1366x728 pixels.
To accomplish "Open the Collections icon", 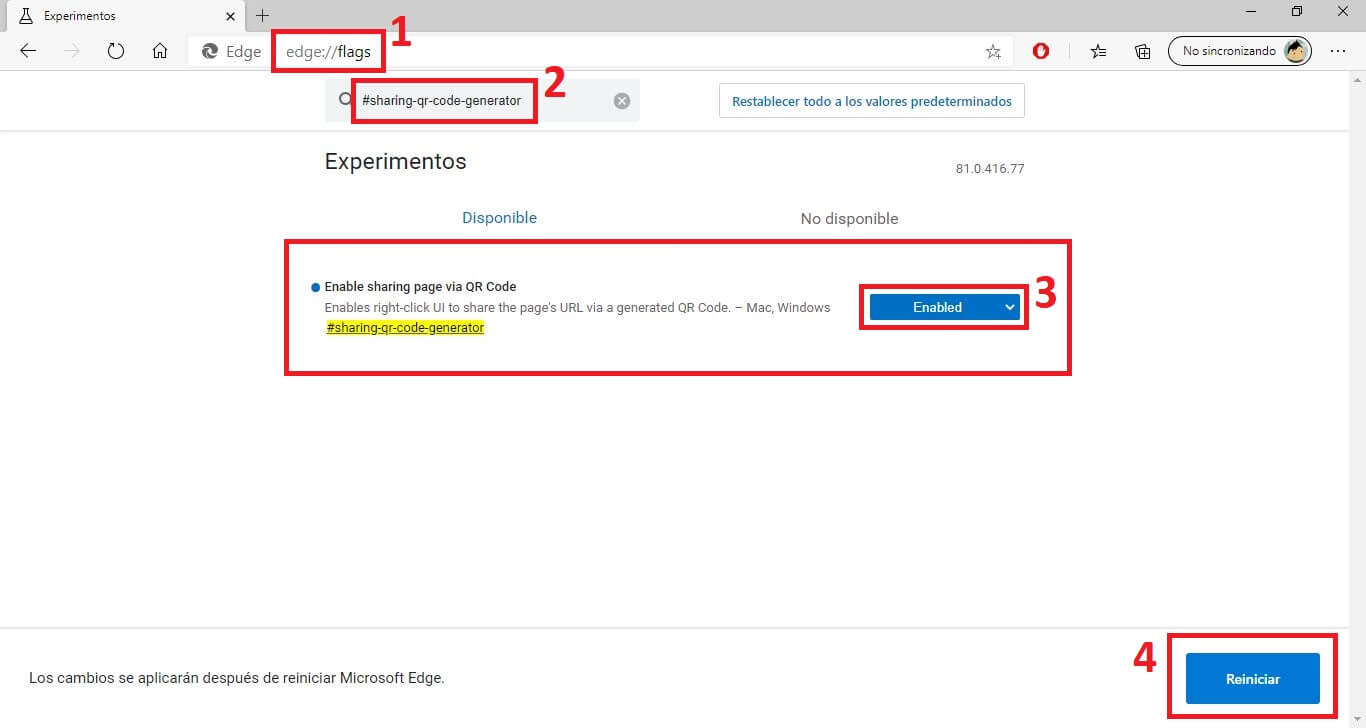I will [1143, 51].
